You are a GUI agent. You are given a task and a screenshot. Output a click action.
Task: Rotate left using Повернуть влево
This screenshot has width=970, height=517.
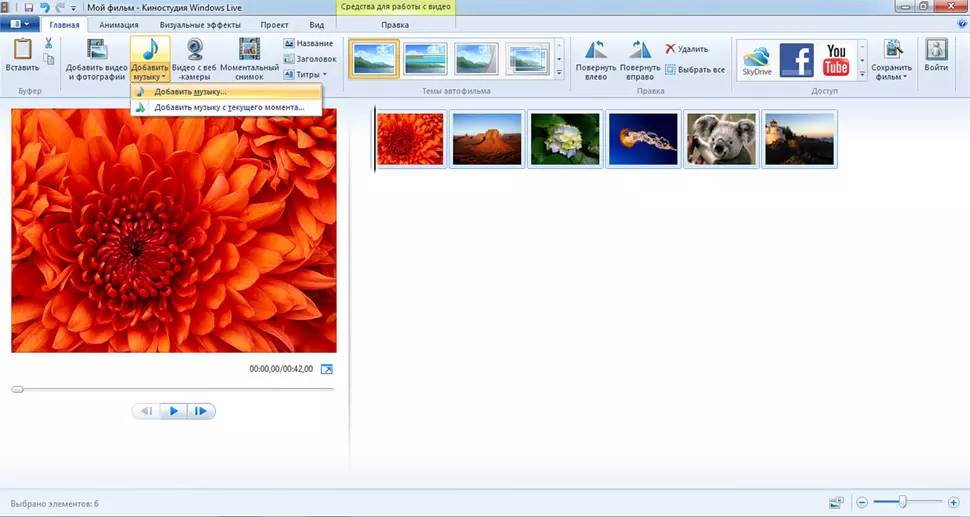(596, 52)
